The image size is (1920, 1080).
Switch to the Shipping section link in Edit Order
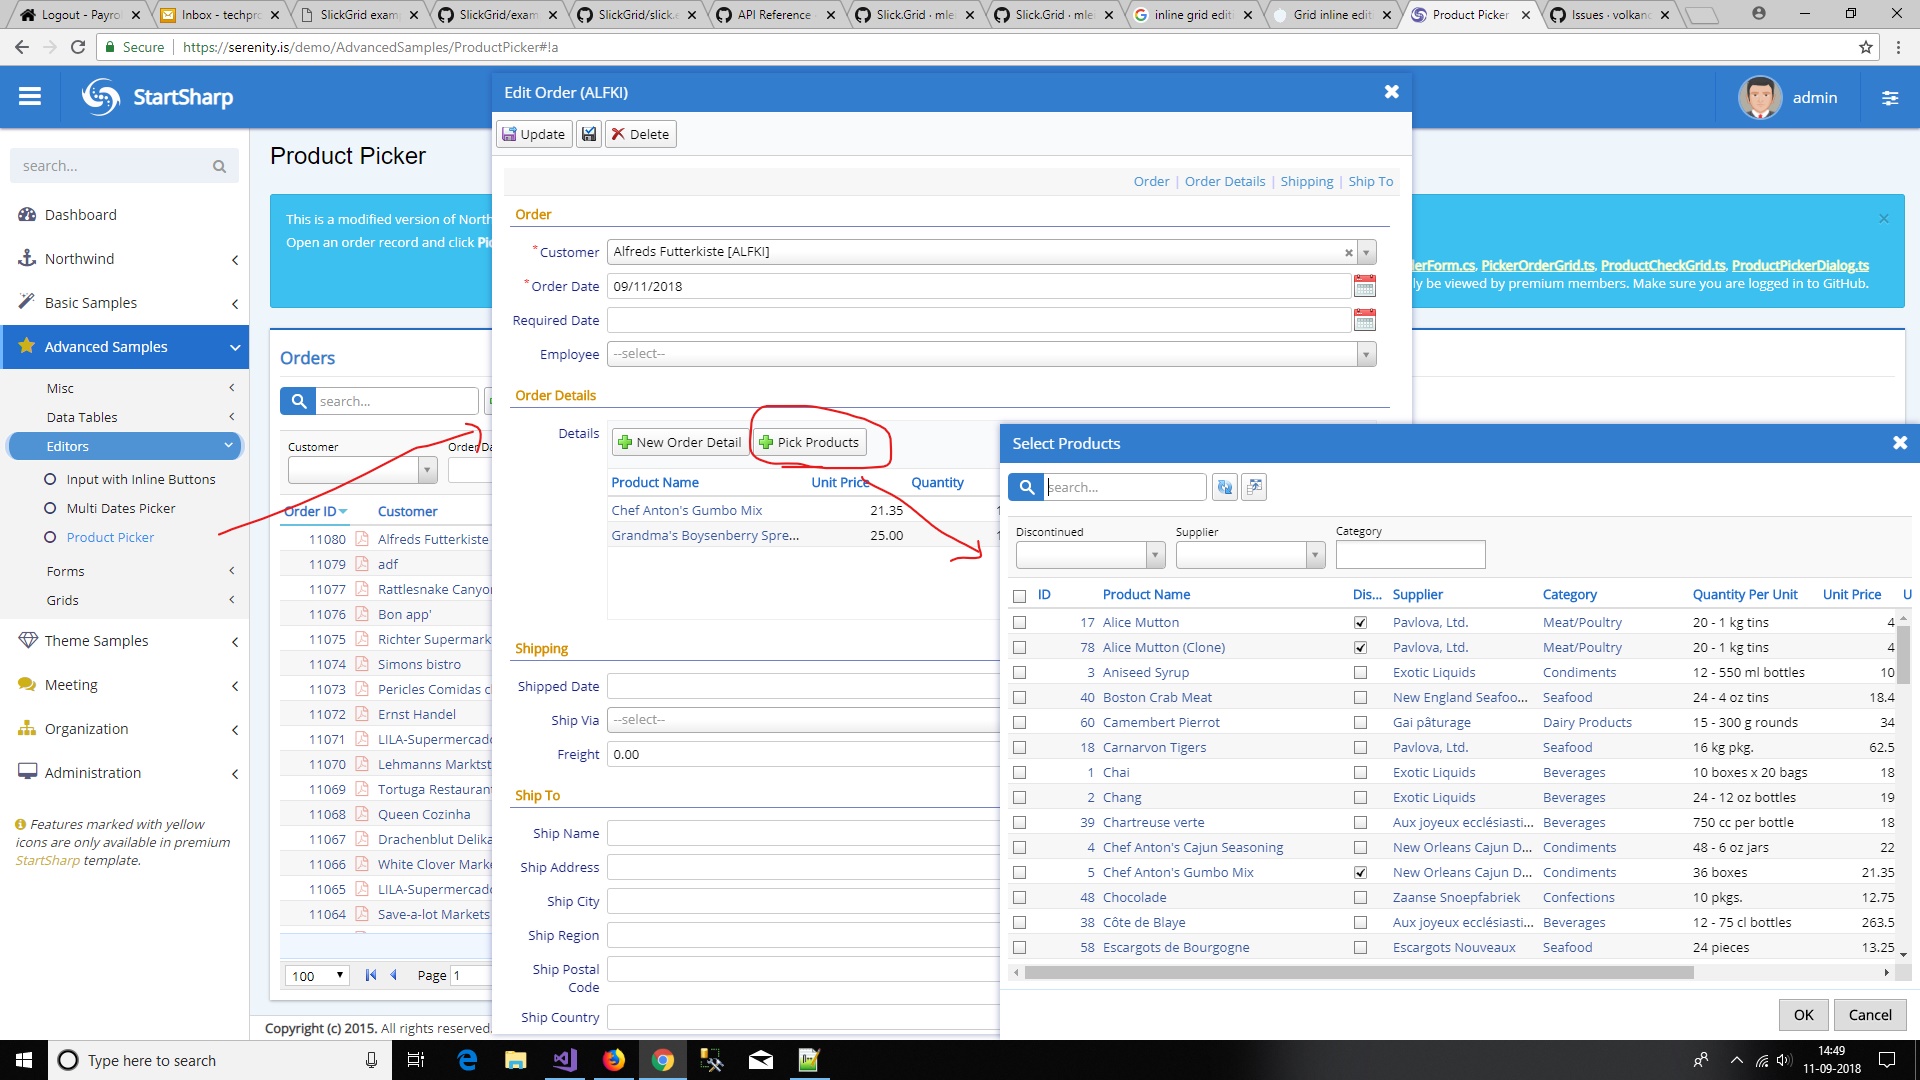(x=1307, y=181)
